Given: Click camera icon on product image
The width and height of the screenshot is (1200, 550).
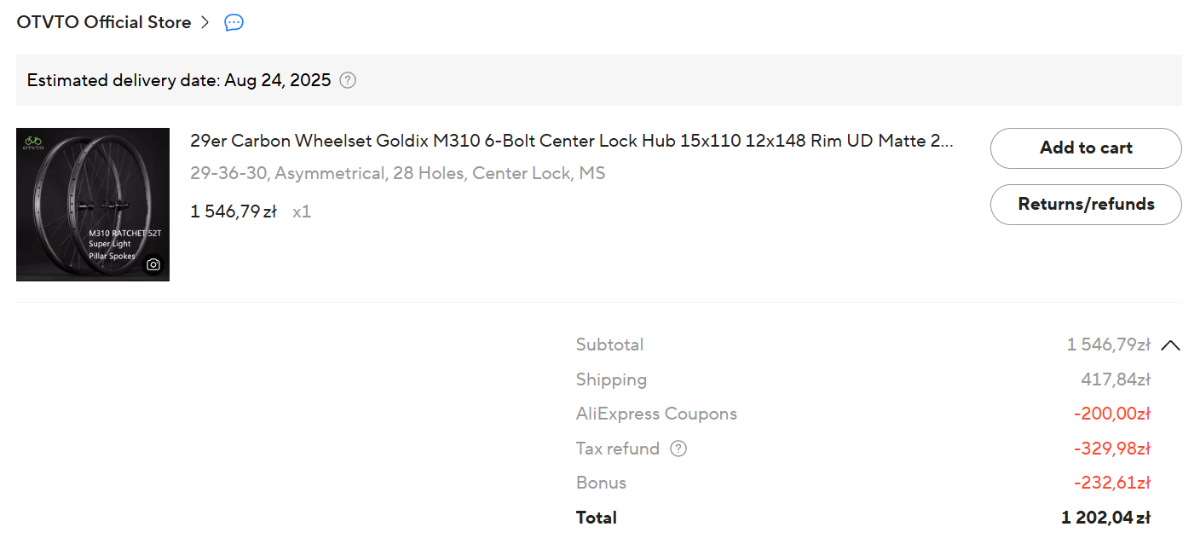Looking at the screenshot, I should tap(153, 265).
